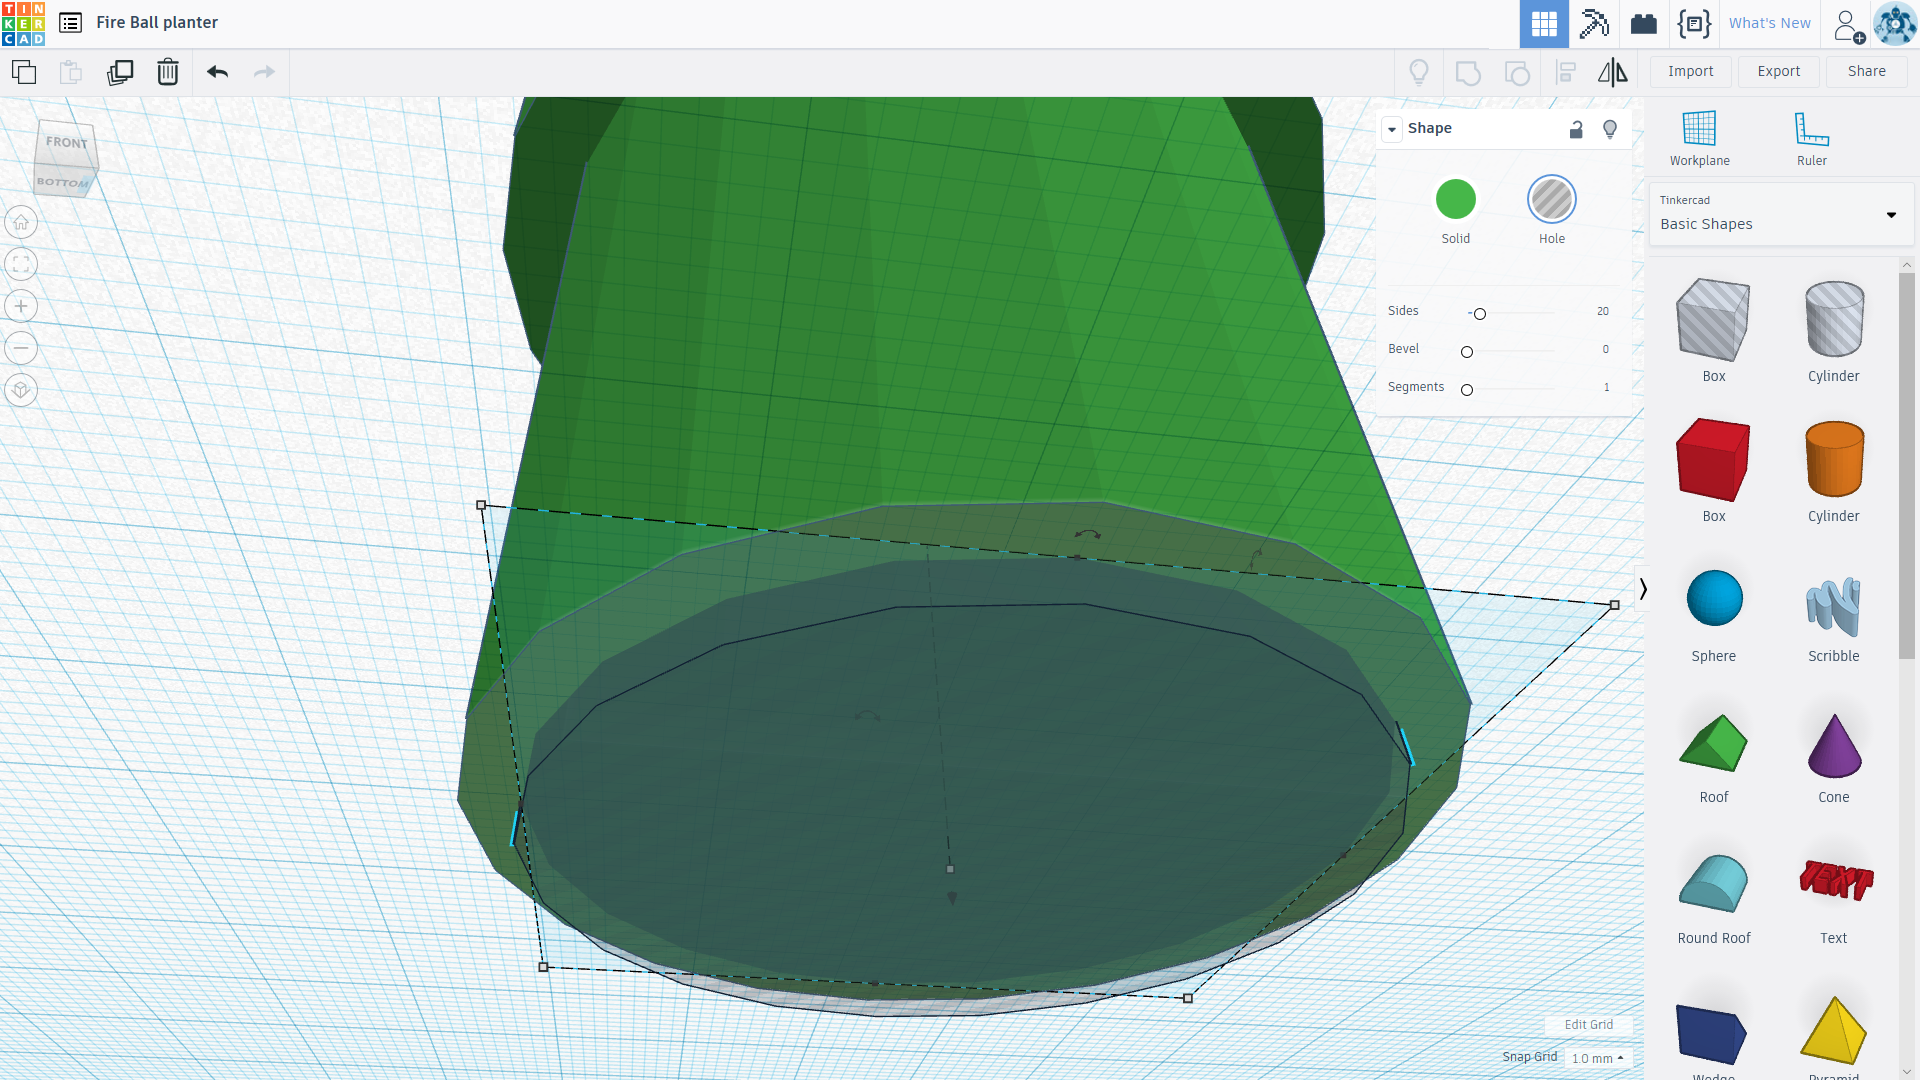Image resolution: width=1920 pixels, height=1080 pixels.
Task: Click the Paste icon
Action: pos(71,72)
